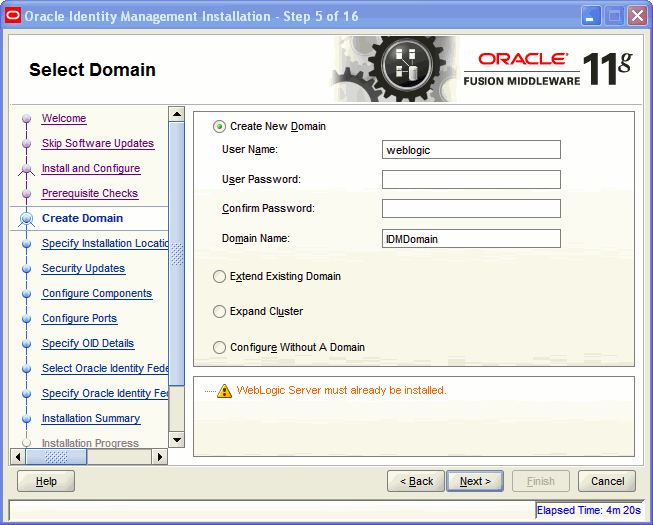Click the warning icon in message panel
This screenshot has width=653, height=525.
click(224, 391)
